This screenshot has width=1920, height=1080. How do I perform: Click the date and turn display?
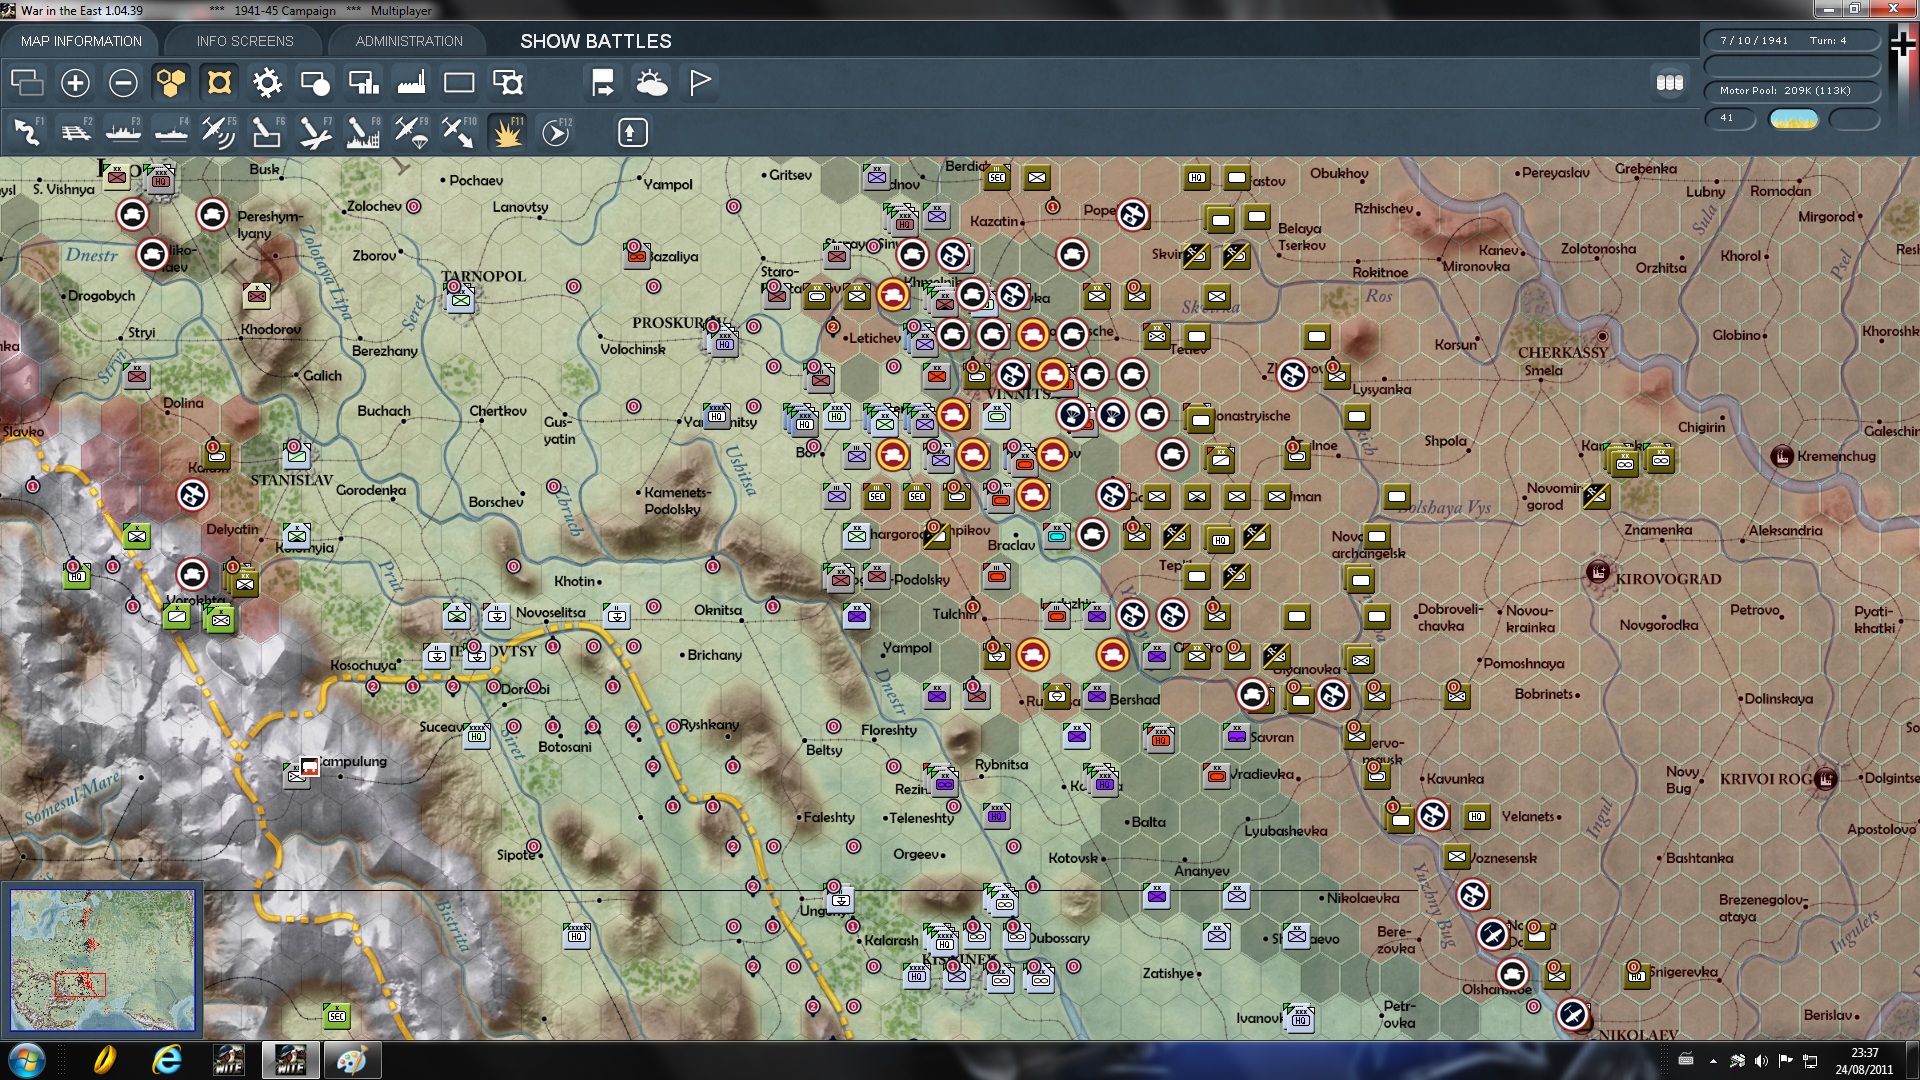tap(1792, 41)
